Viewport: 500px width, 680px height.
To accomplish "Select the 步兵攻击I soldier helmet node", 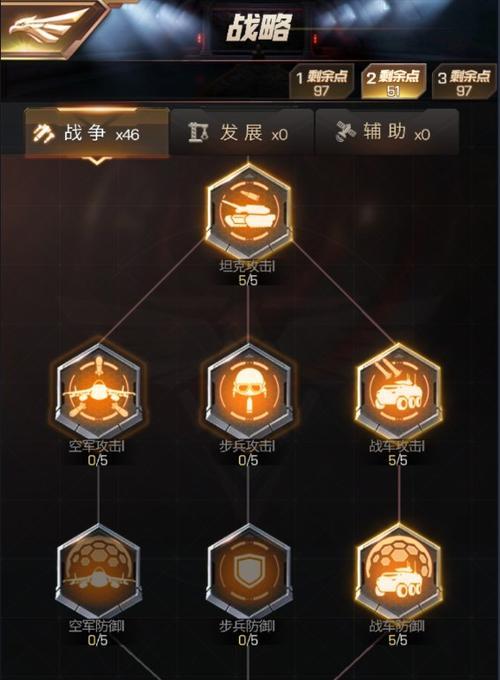I will tap(248, 392).
